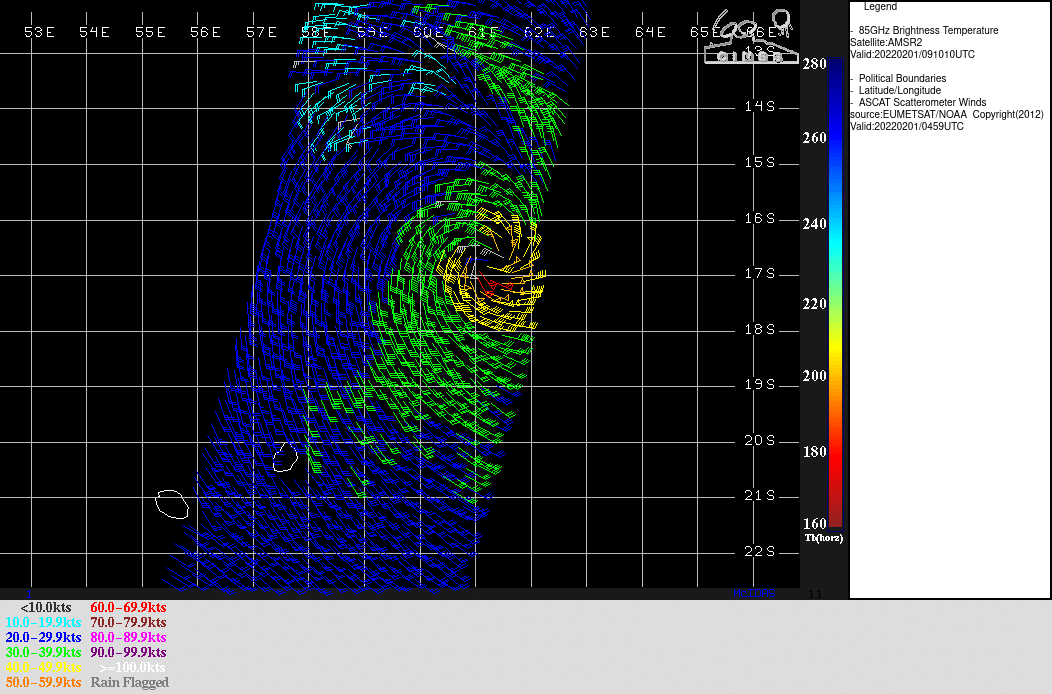Screen dimensions: 1052x694
Task: Click the 200 label on the color scale
Action: (x=814, y=376)
